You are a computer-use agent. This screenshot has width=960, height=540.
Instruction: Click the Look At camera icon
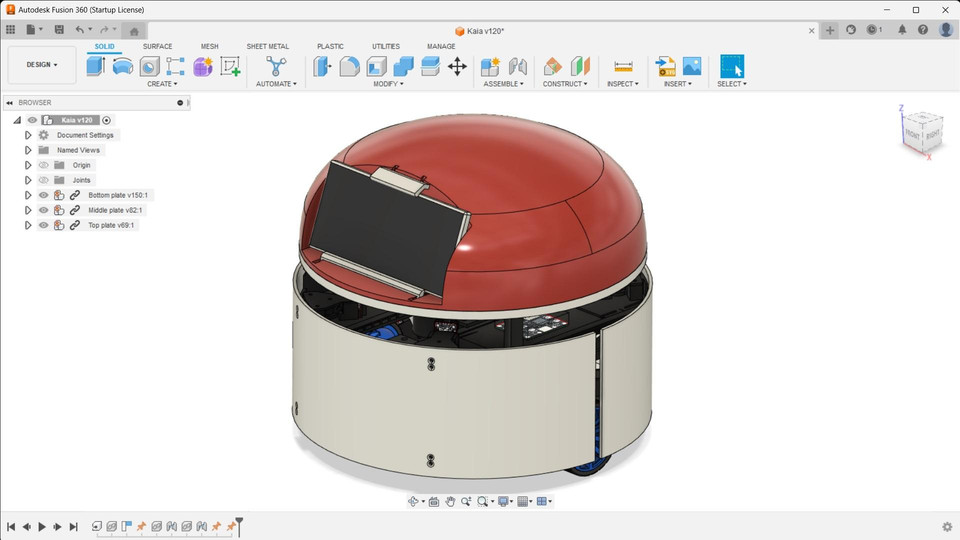point(434,501)
